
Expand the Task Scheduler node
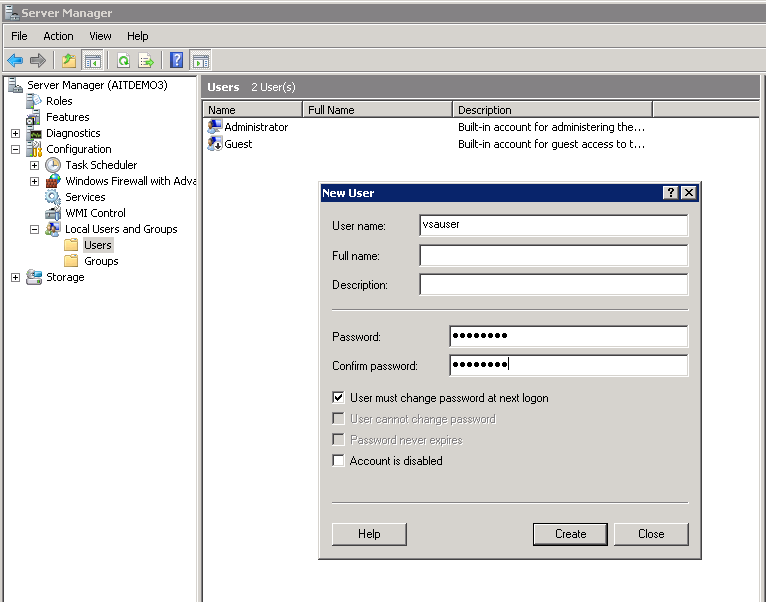point(34,165)
